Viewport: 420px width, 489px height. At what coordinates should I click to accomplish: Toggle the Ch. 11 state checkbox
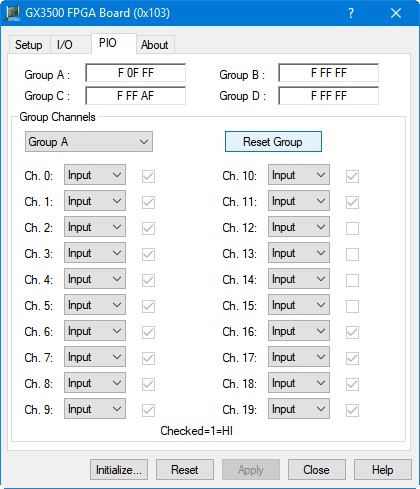tap(352, 202)
